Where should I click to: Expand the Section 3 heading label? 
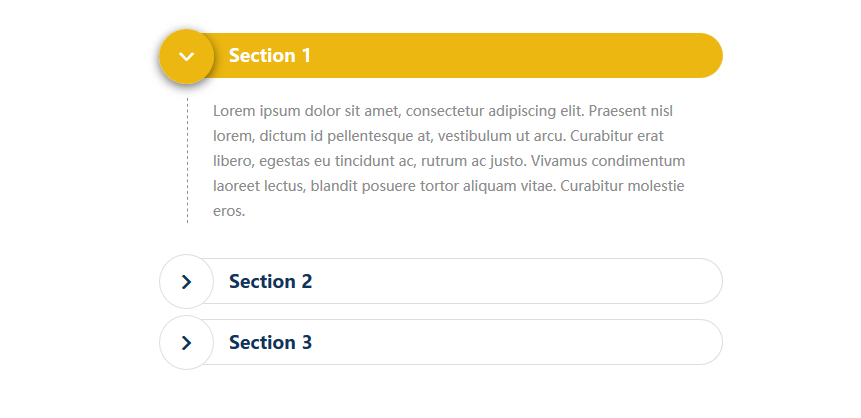(270, 342)
